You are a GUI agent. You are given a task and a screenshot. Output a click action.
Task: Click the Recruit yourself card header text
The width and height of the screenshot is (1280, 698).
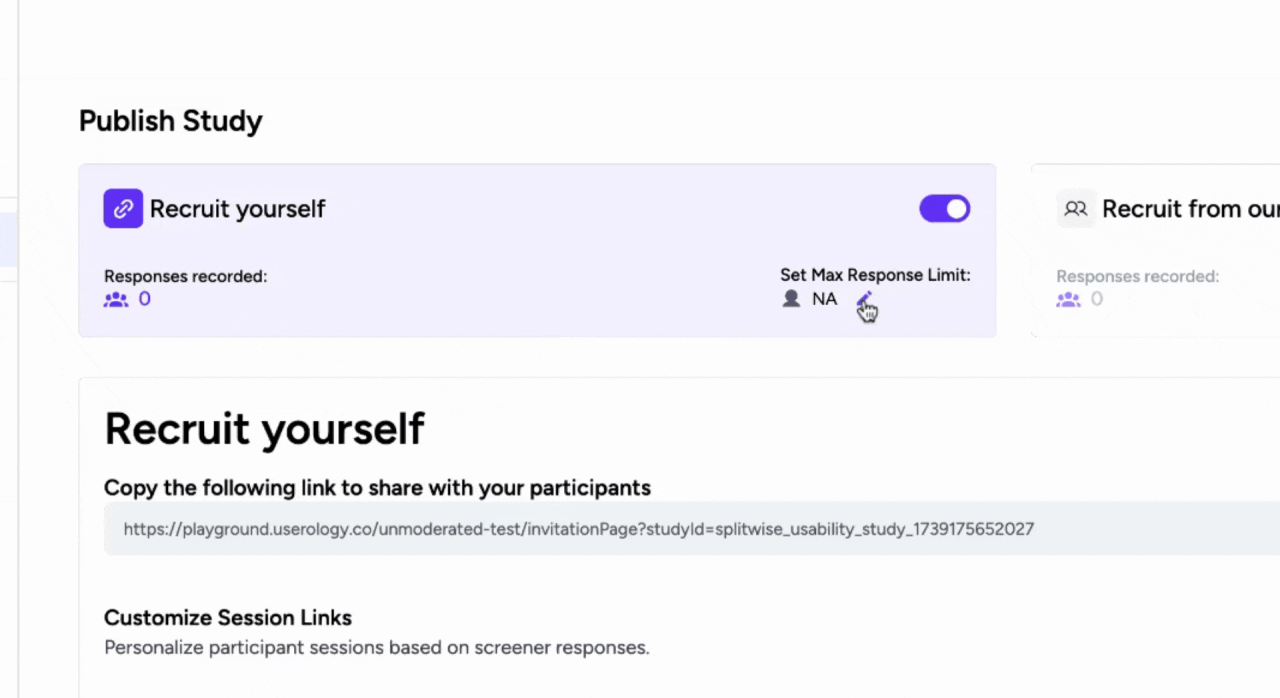point(237,208)
